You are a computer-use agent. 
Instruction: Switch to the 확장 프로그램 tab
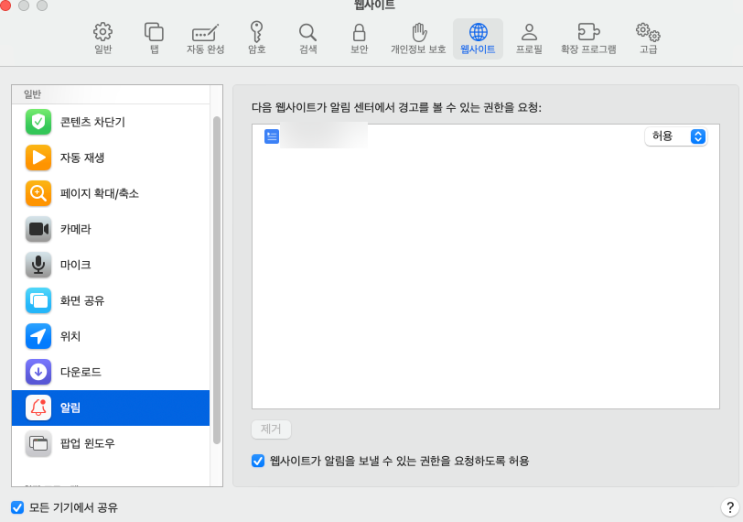coord(589,39)
